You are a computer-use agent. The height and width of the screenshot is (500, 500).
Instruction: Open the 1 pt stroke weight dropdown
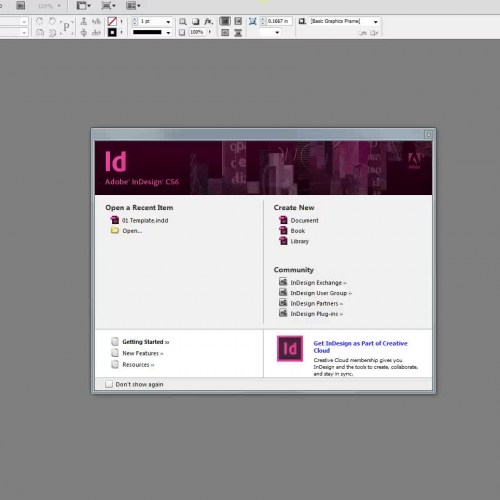[168, 22]
